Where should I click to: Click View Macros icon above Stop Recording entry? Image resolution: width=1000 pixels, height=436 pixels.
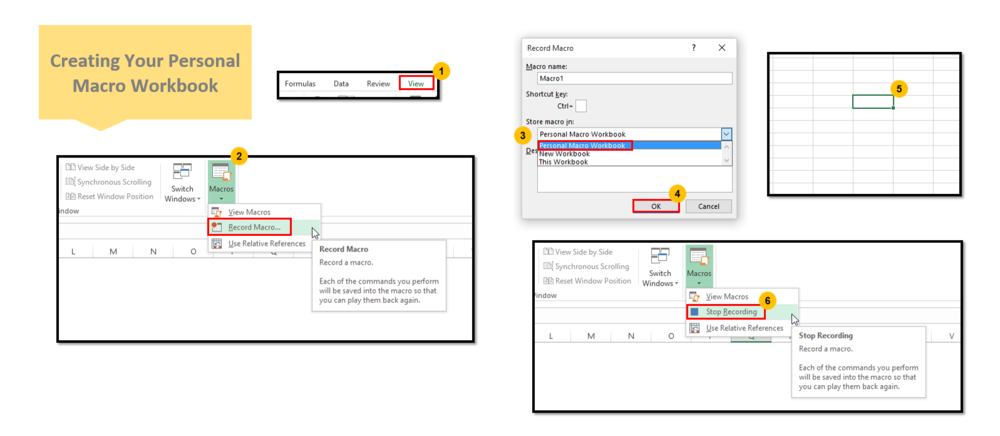click(694, 297)
